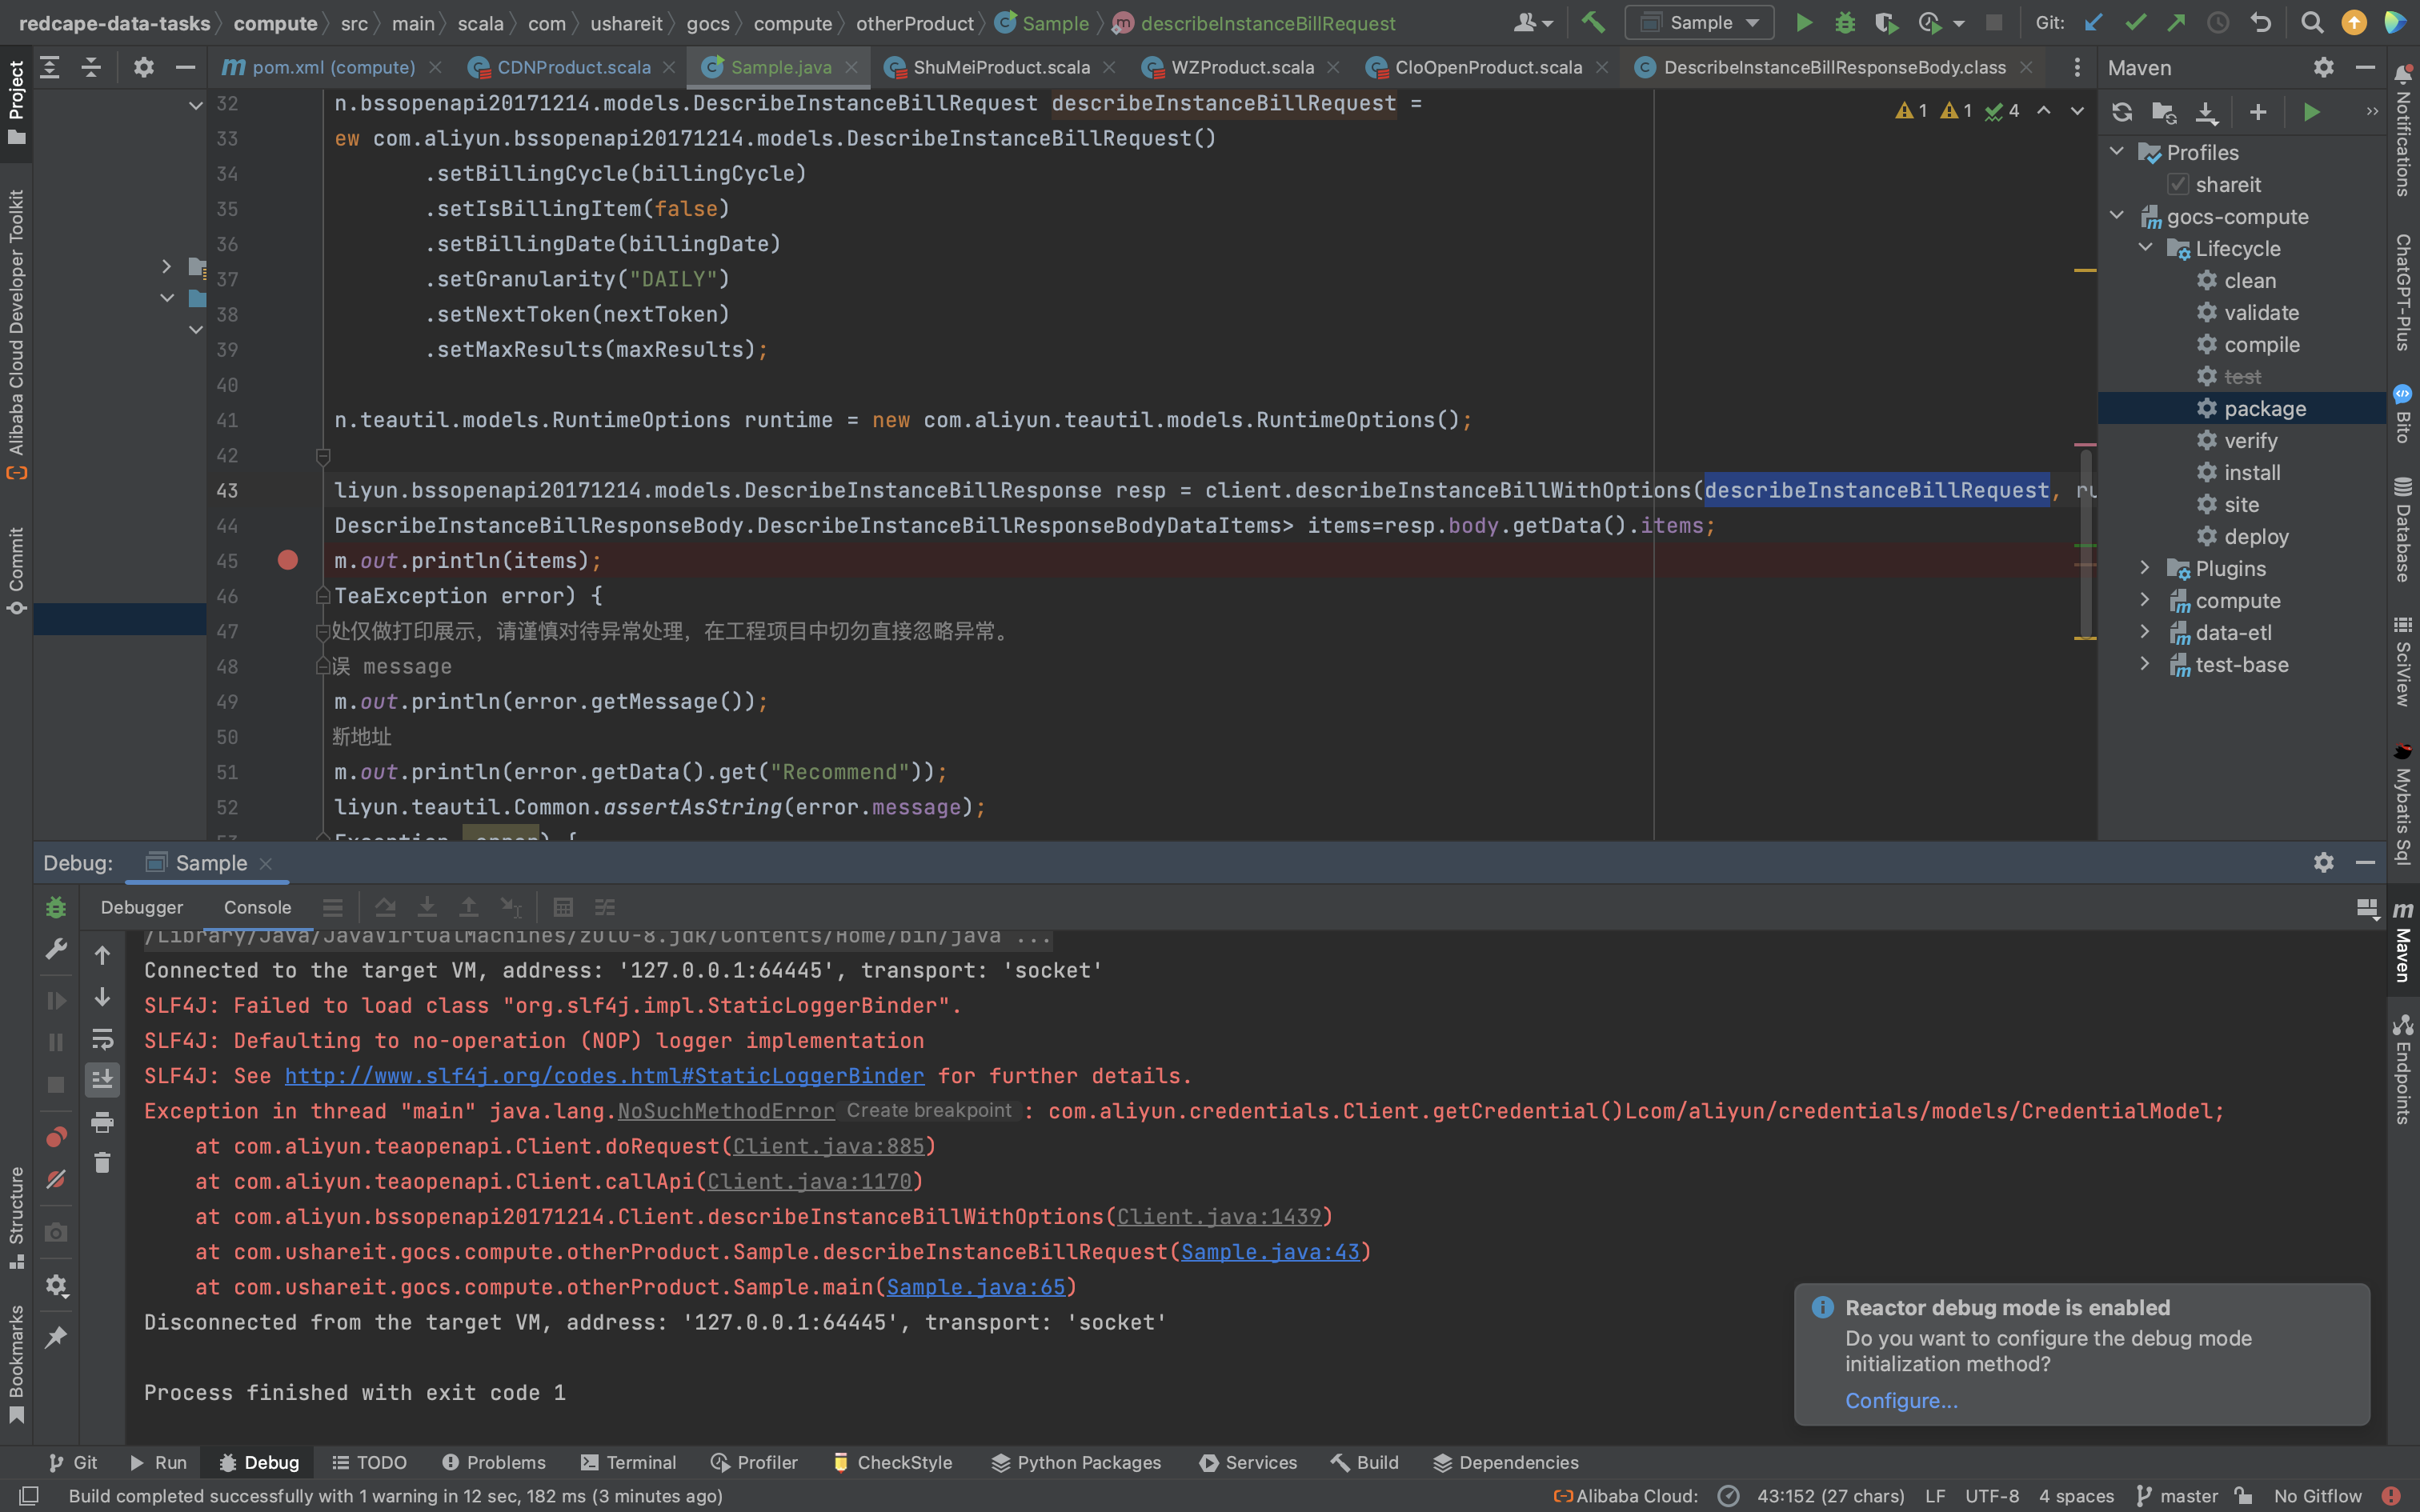Click Maven Run goal green icon
Viewport: 2420px width, 1512px height.
[2312, 112]
